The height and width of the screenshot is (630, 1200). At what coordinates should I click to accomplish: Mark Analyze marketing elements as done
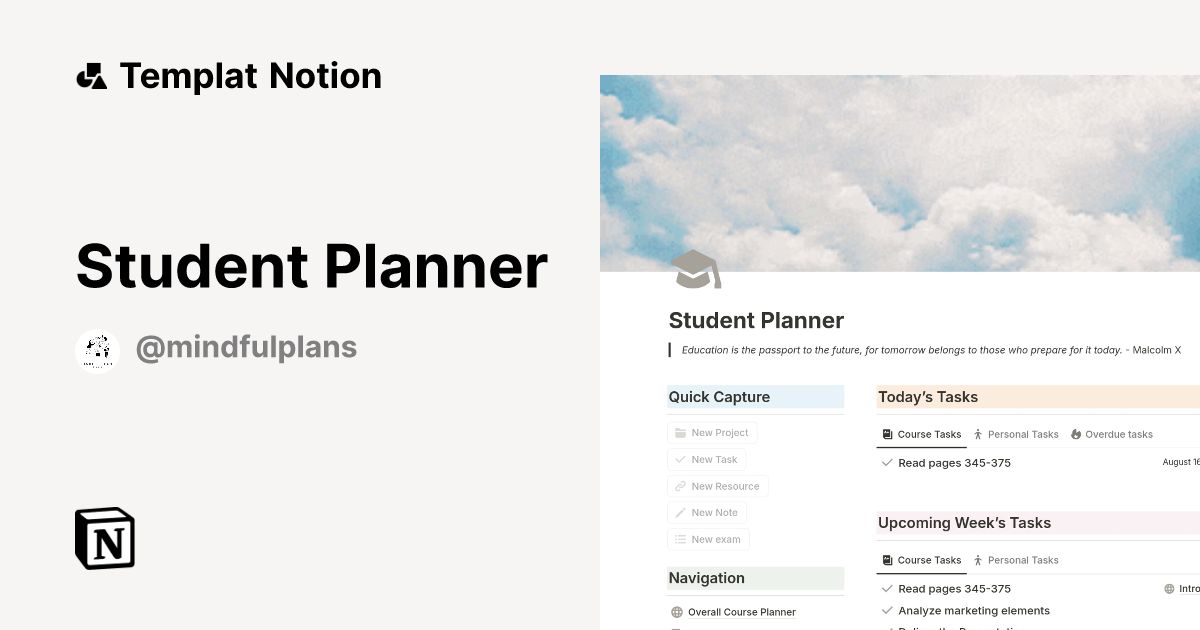coord(887,610)
